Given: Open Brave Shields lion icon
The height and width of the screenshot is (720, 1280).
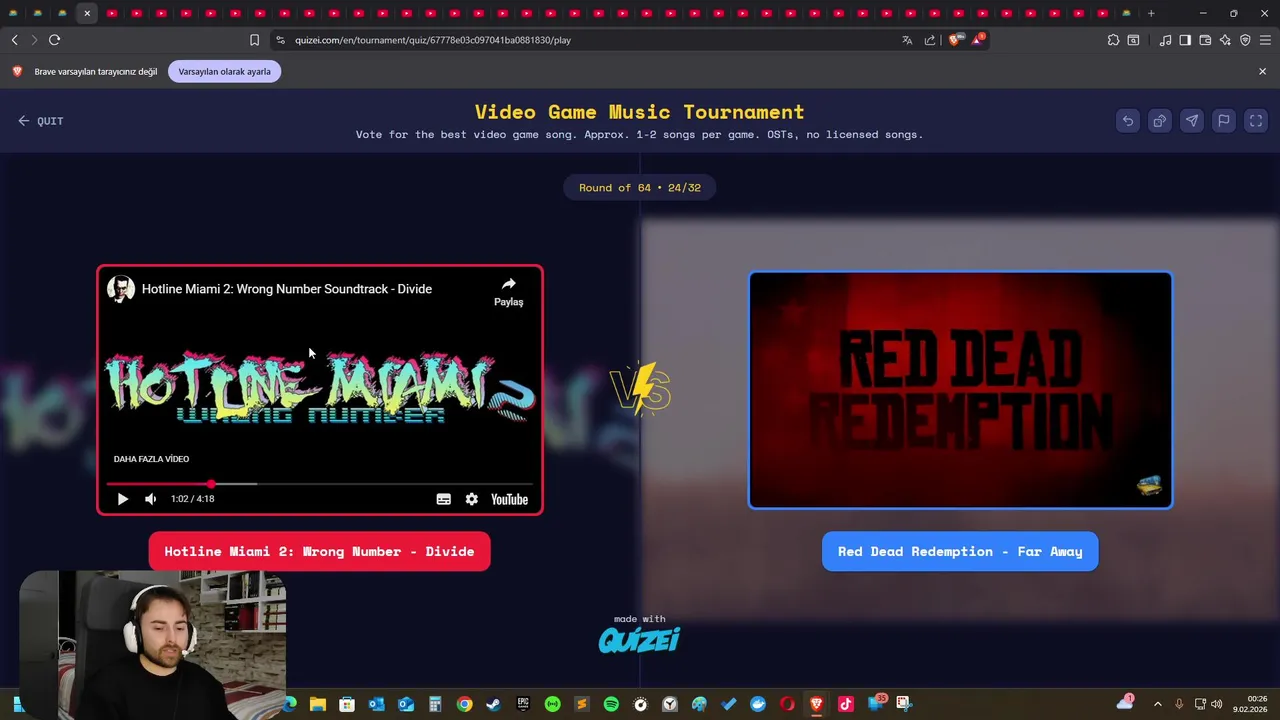Looking at the screenshot, I should (x=954, y=40).
